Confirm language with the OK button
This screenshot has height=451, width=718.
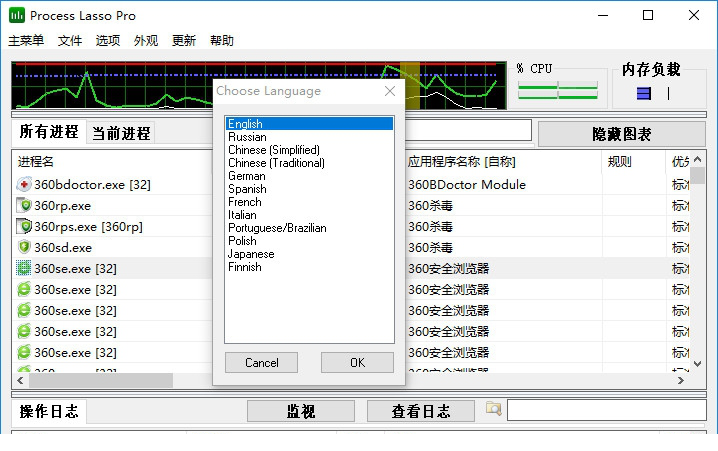(x=357, y=363)
